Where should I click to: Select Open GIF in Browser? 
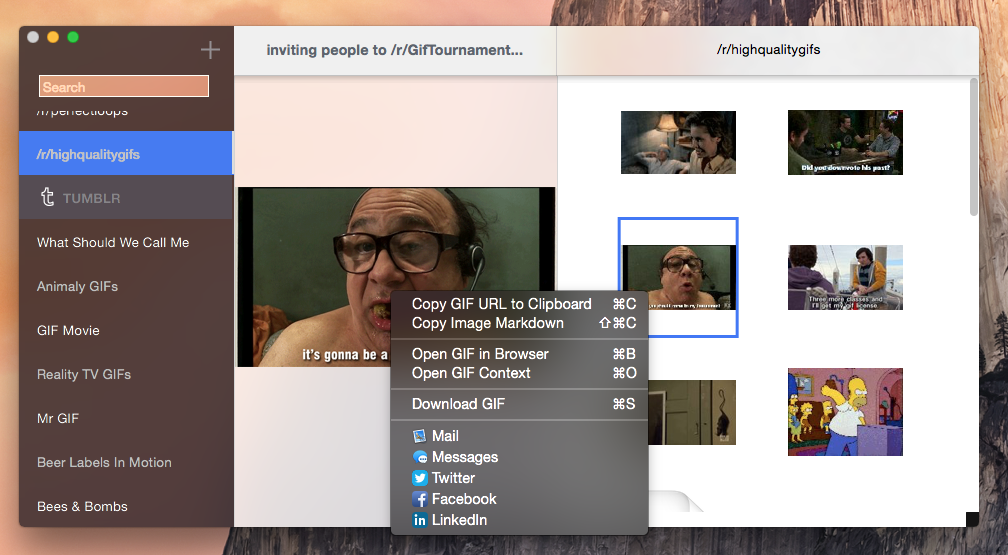click(519, 354)
